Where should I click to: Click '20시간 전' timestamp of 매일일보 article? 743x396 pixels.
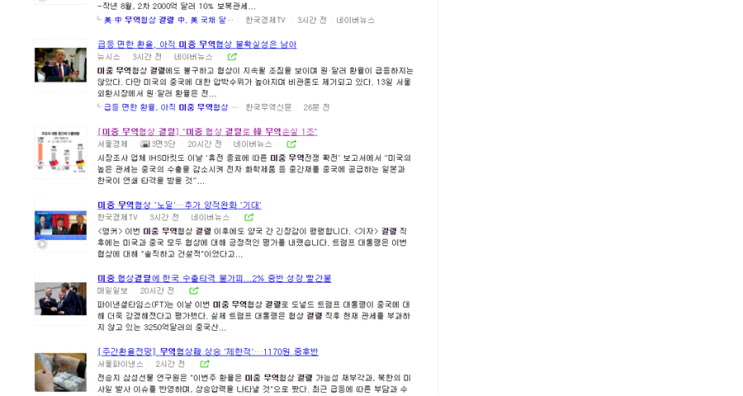[x=157, y=291]
